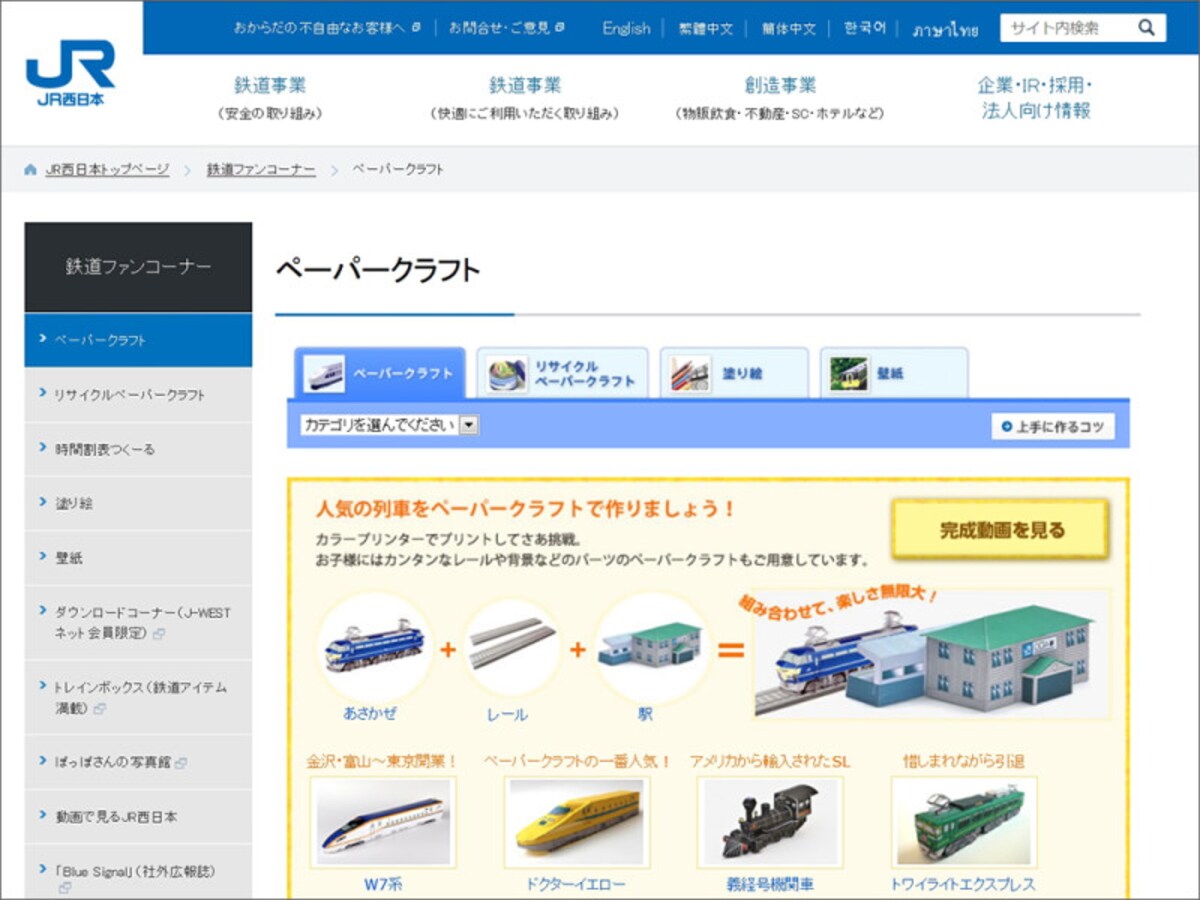The height and width of the screenshot is (900, 1200).
Task: Click external link icon beside トレインボックス
Action: (99, 709)
